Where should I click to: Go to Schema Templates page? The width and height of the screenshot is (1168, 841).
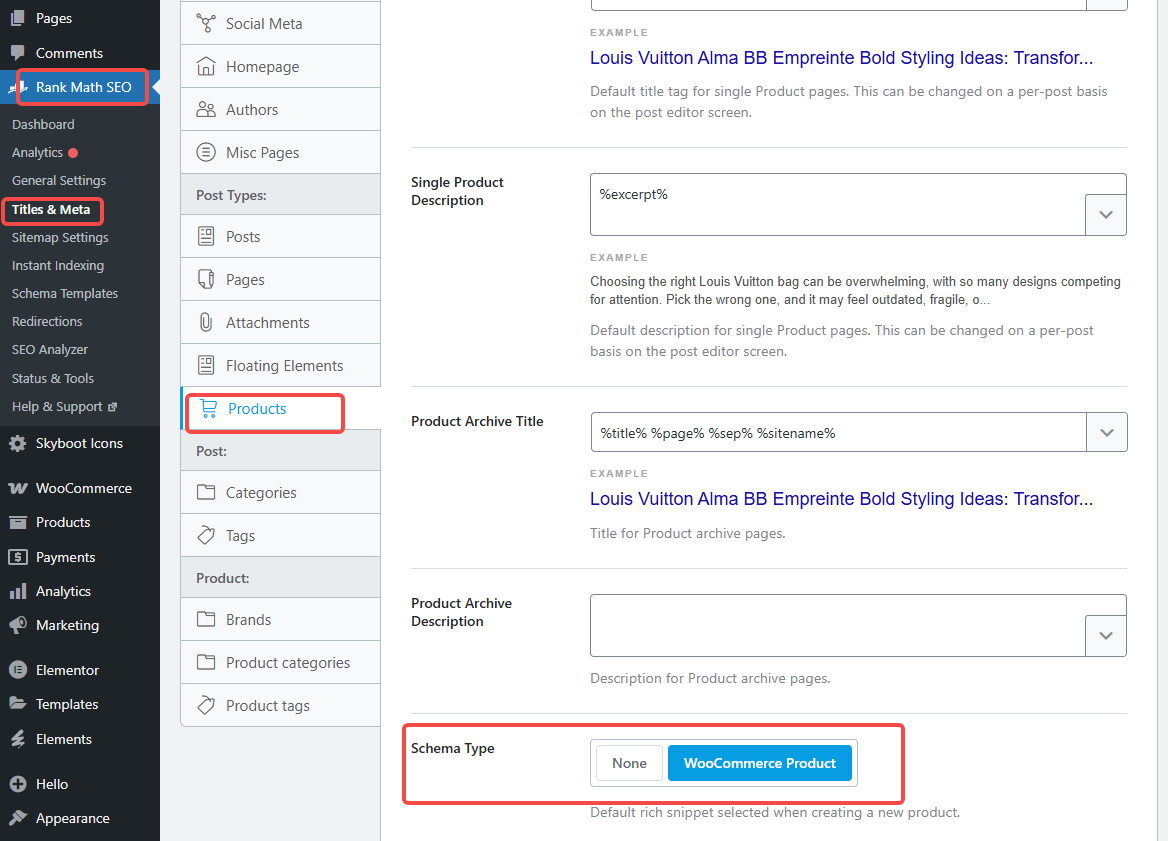[65, 294]
